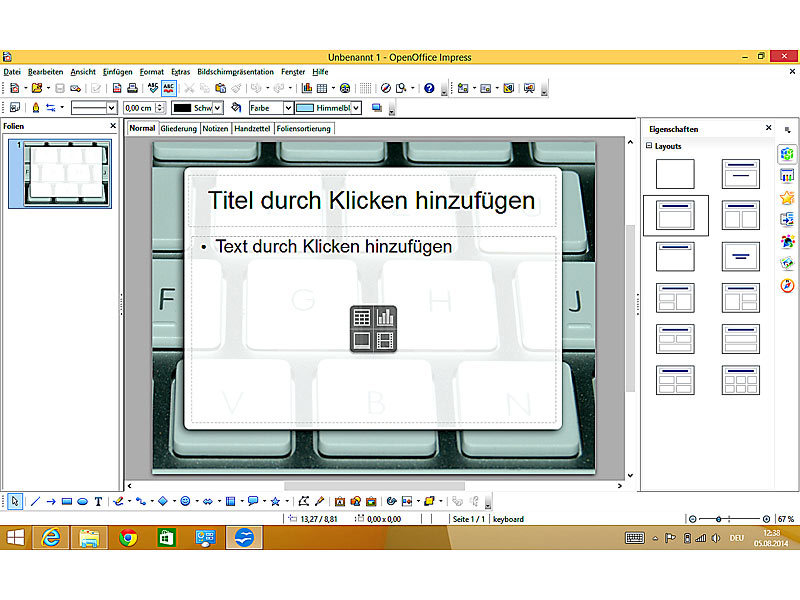The image size is (800, 600).
Task: Open the Einfügen menu
Action: pyautogui.click(x=117, y=72)
